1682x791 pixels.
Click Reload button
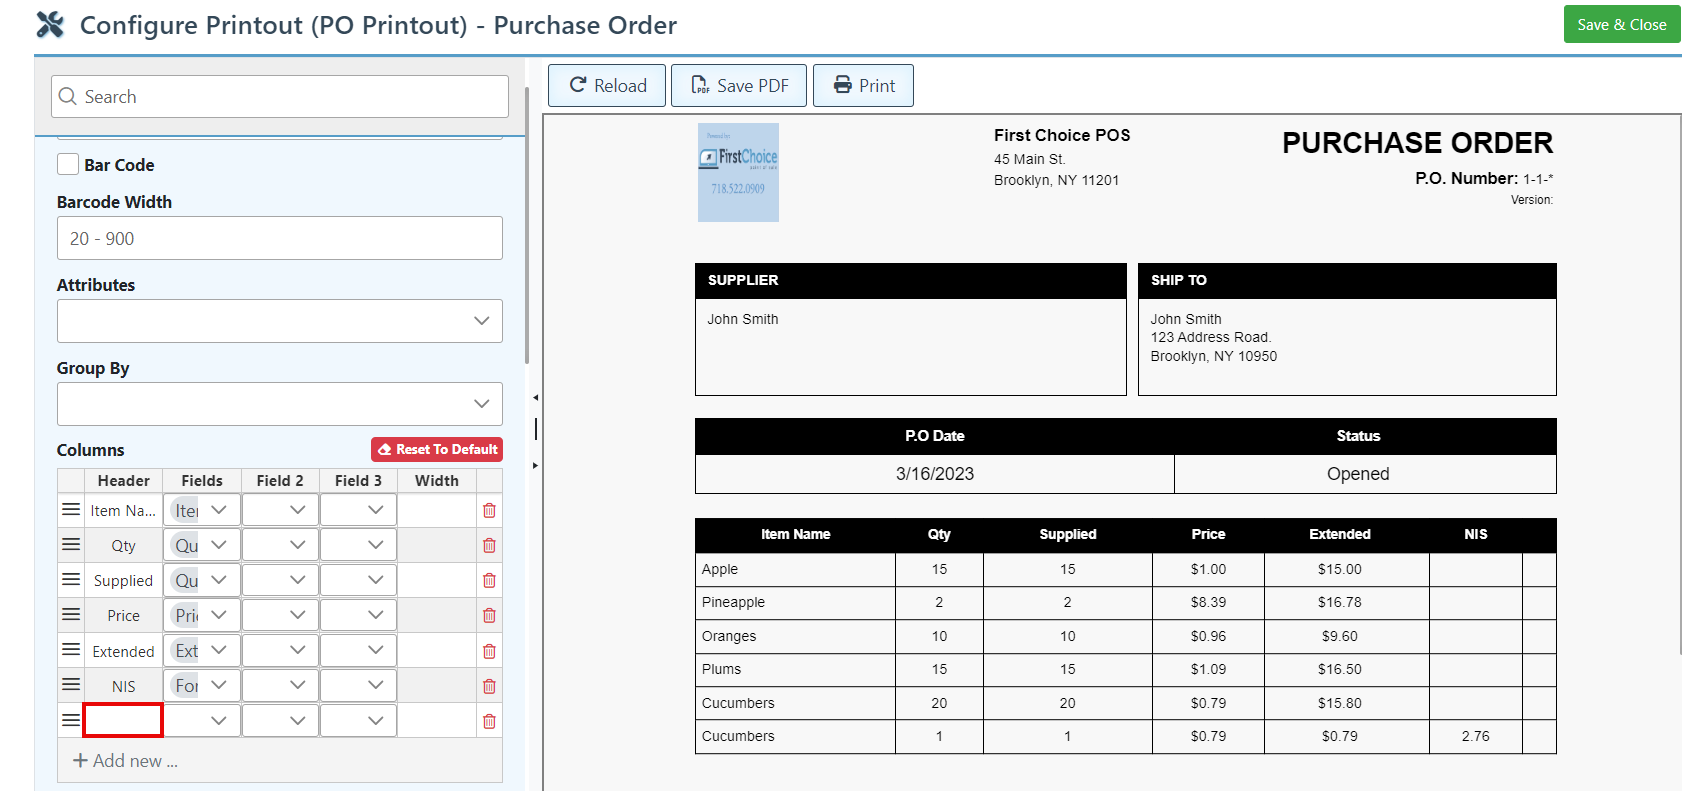(607, 86)
